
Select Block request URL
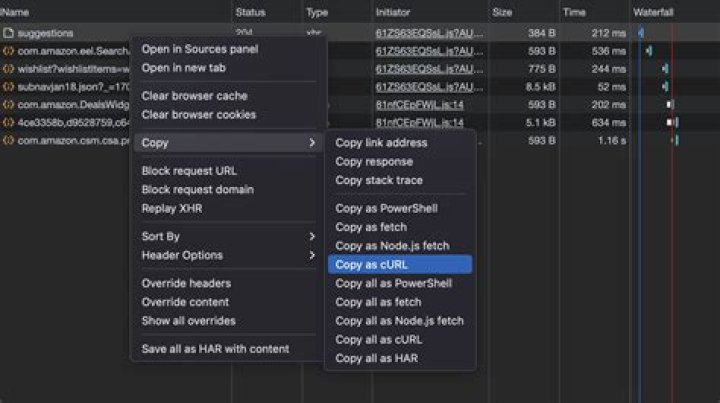coord(189,171)
